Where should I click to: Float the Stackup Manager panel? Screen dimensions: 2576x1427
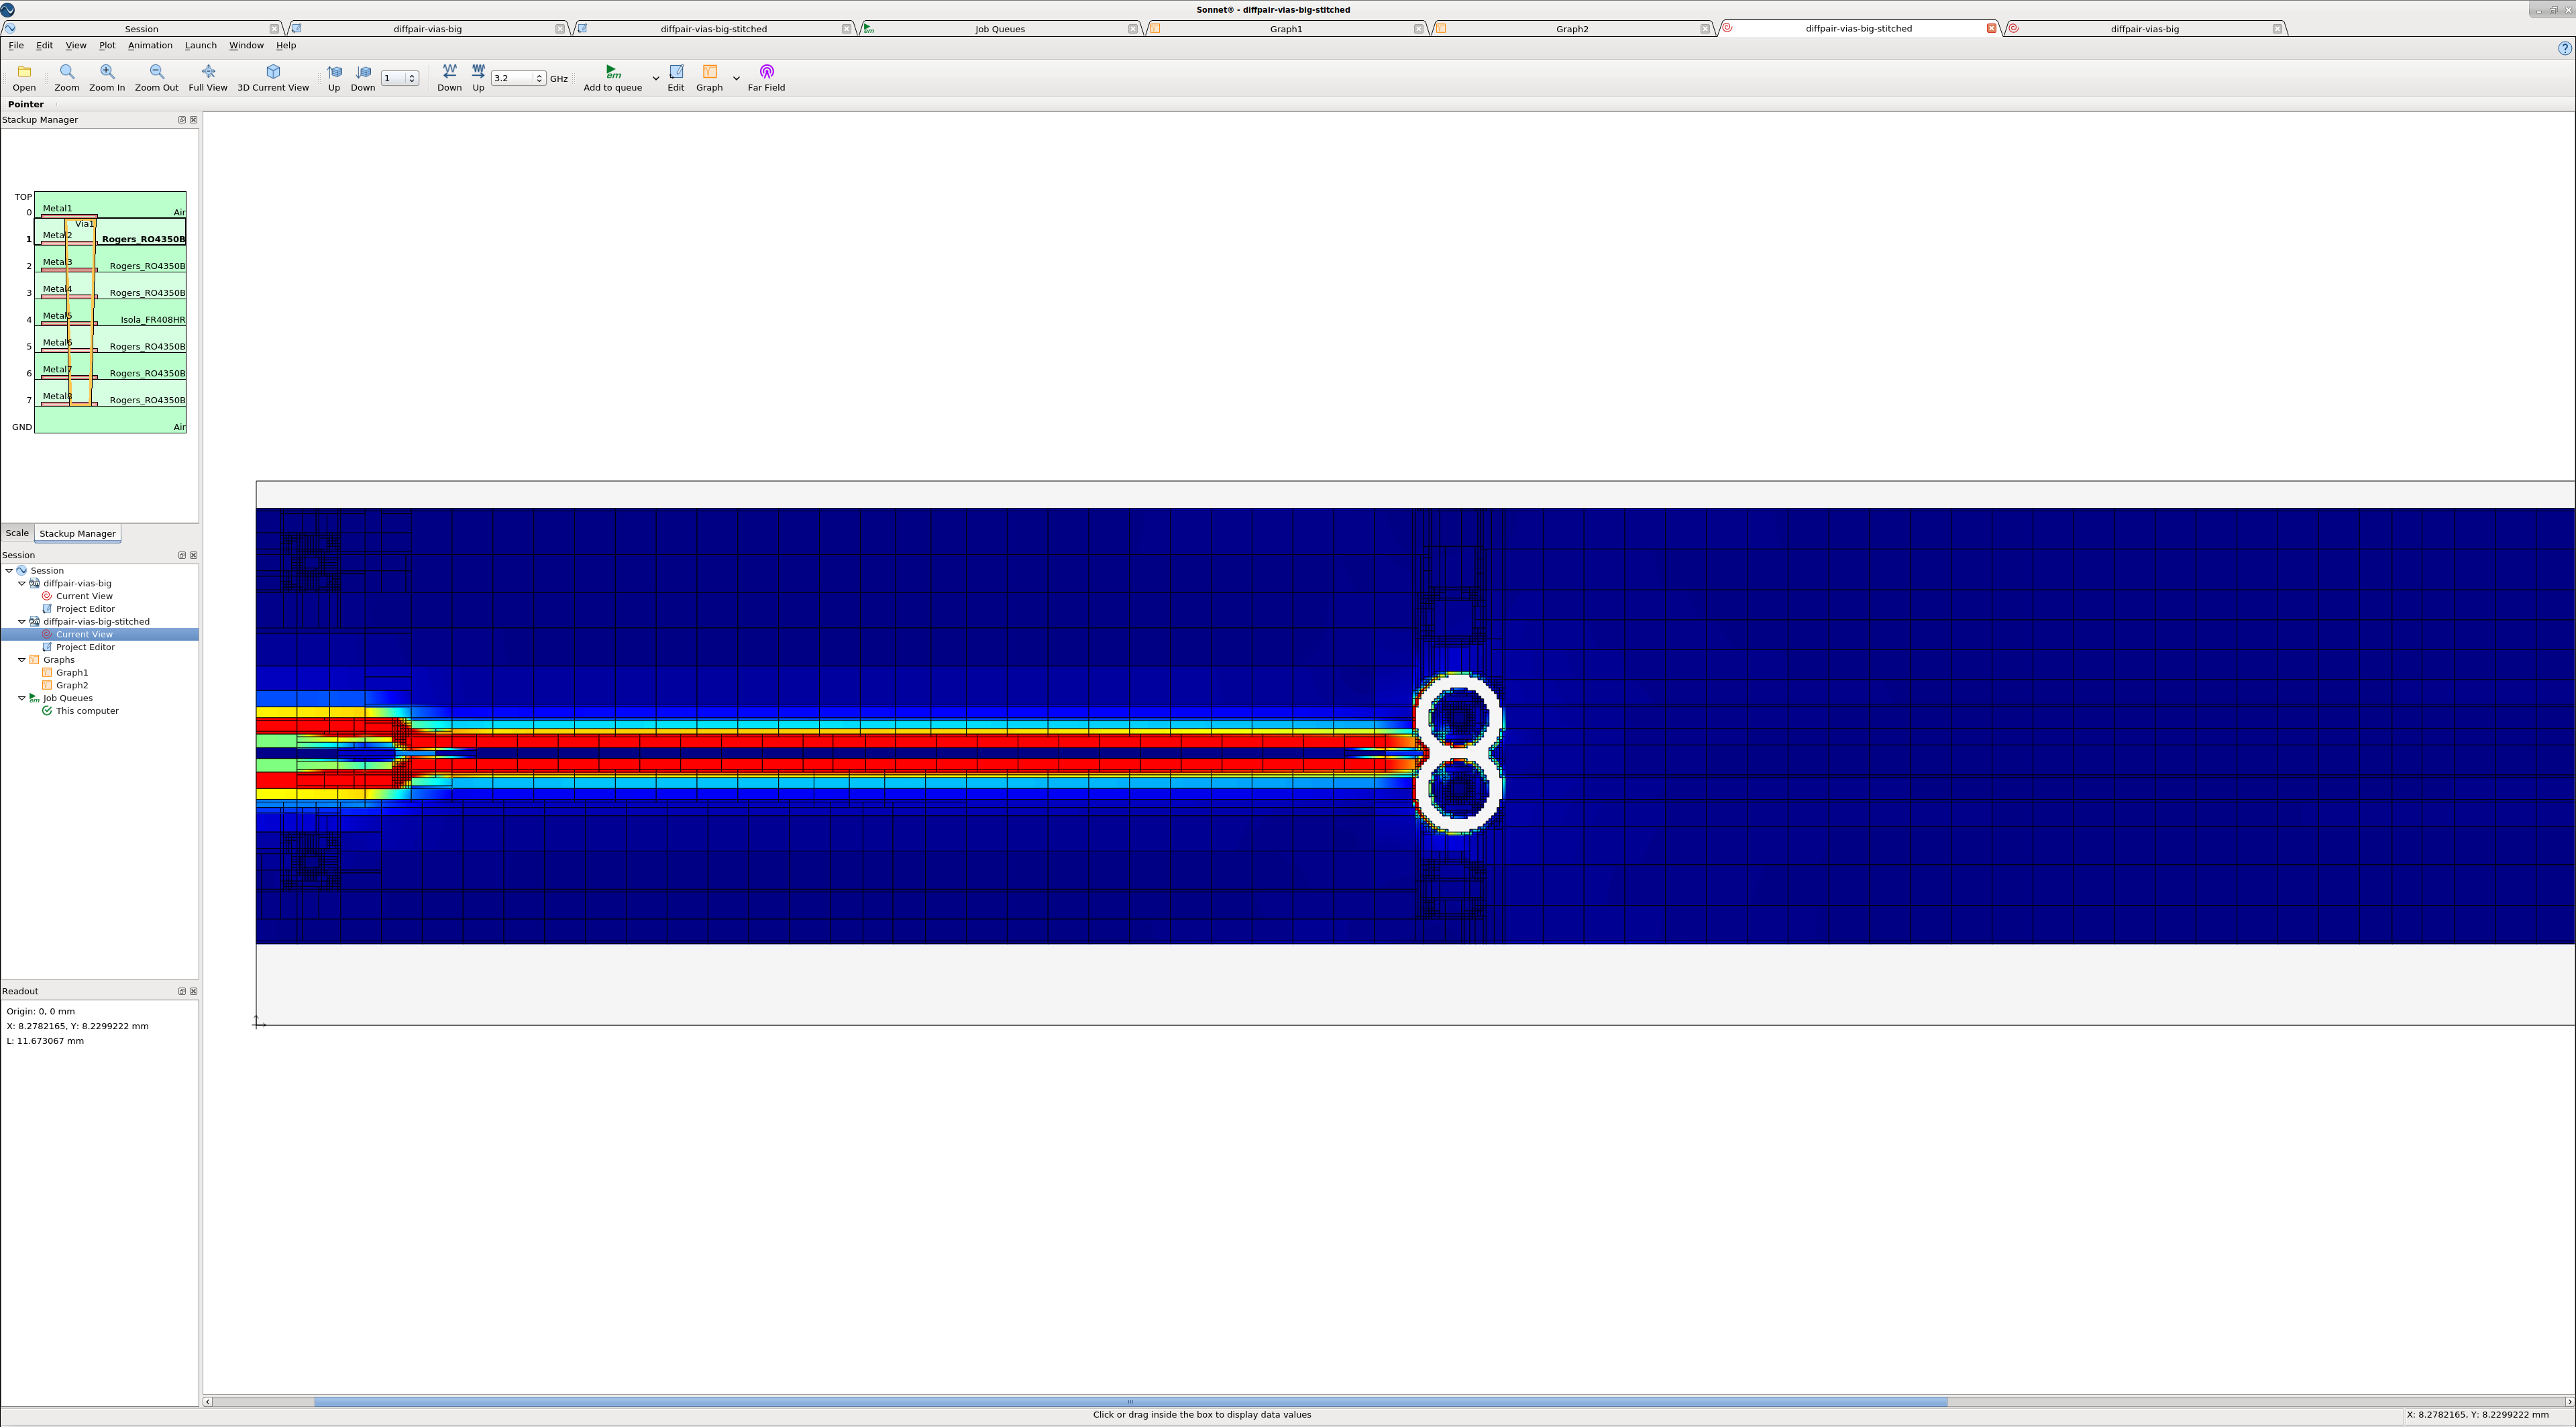[x=182, y=120]
